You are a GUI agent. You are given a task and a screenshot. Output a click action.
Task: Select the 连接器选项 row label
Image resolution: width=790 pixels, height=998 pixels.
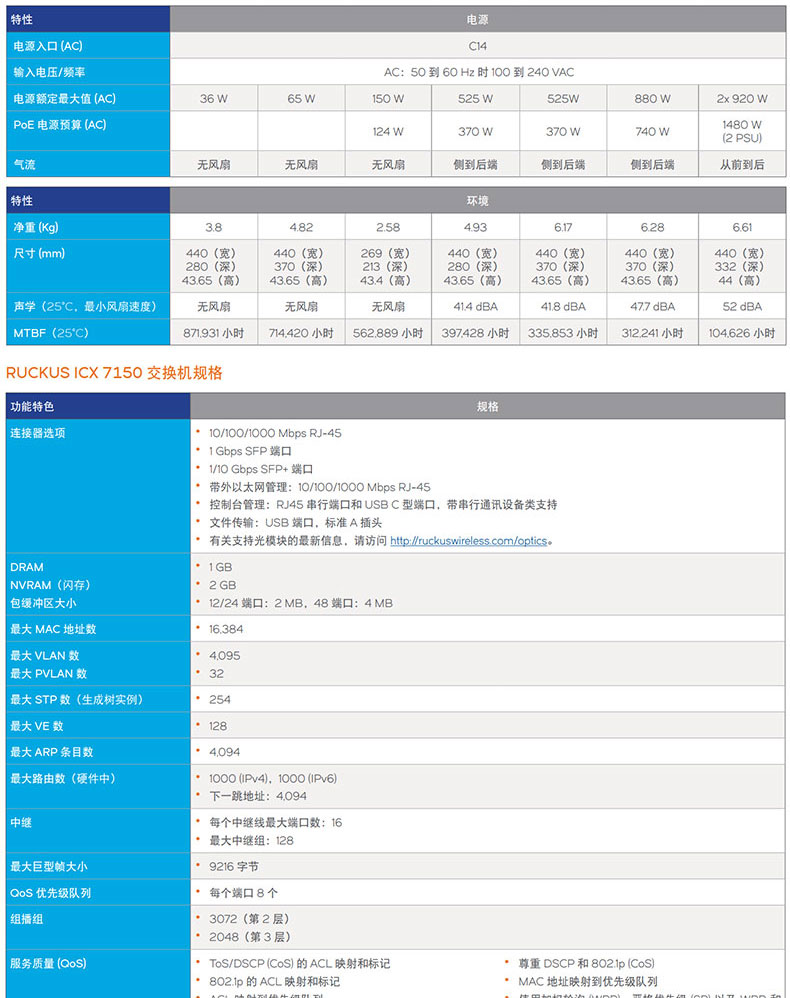38,433
